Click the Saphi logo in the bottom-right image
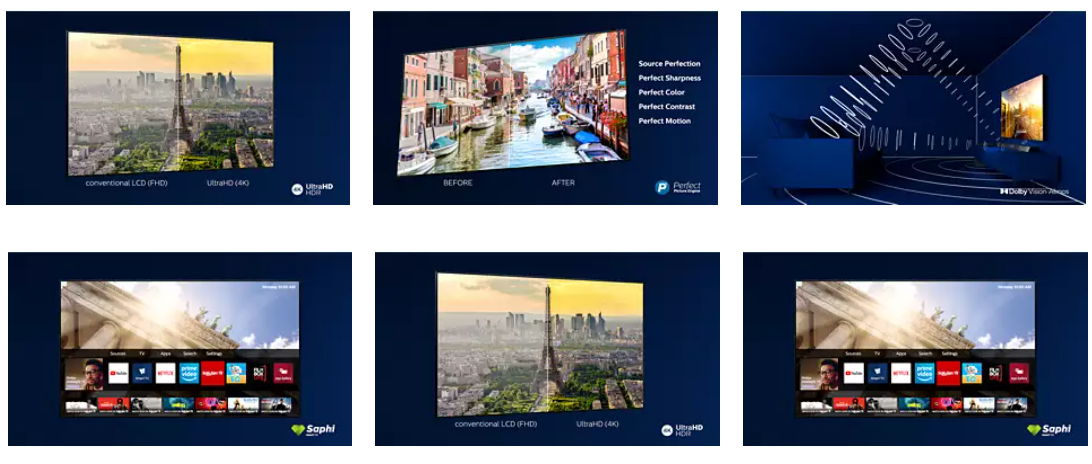 pyautogui.click(x=1050, y=430)
